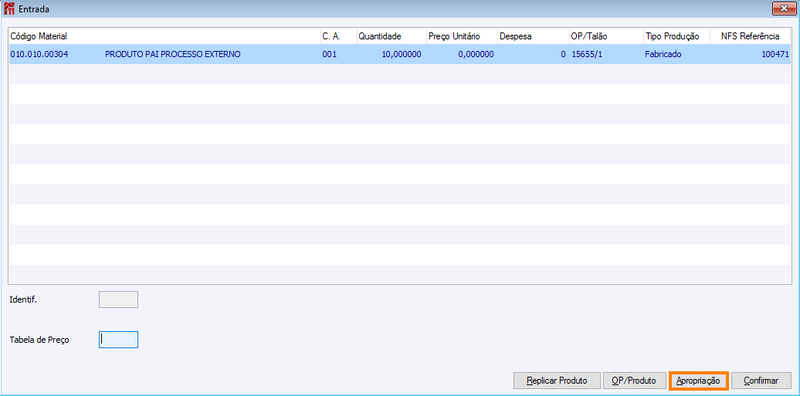800x396 pixels.
Task: Click NFS reference value 100471
Action: 777,54
